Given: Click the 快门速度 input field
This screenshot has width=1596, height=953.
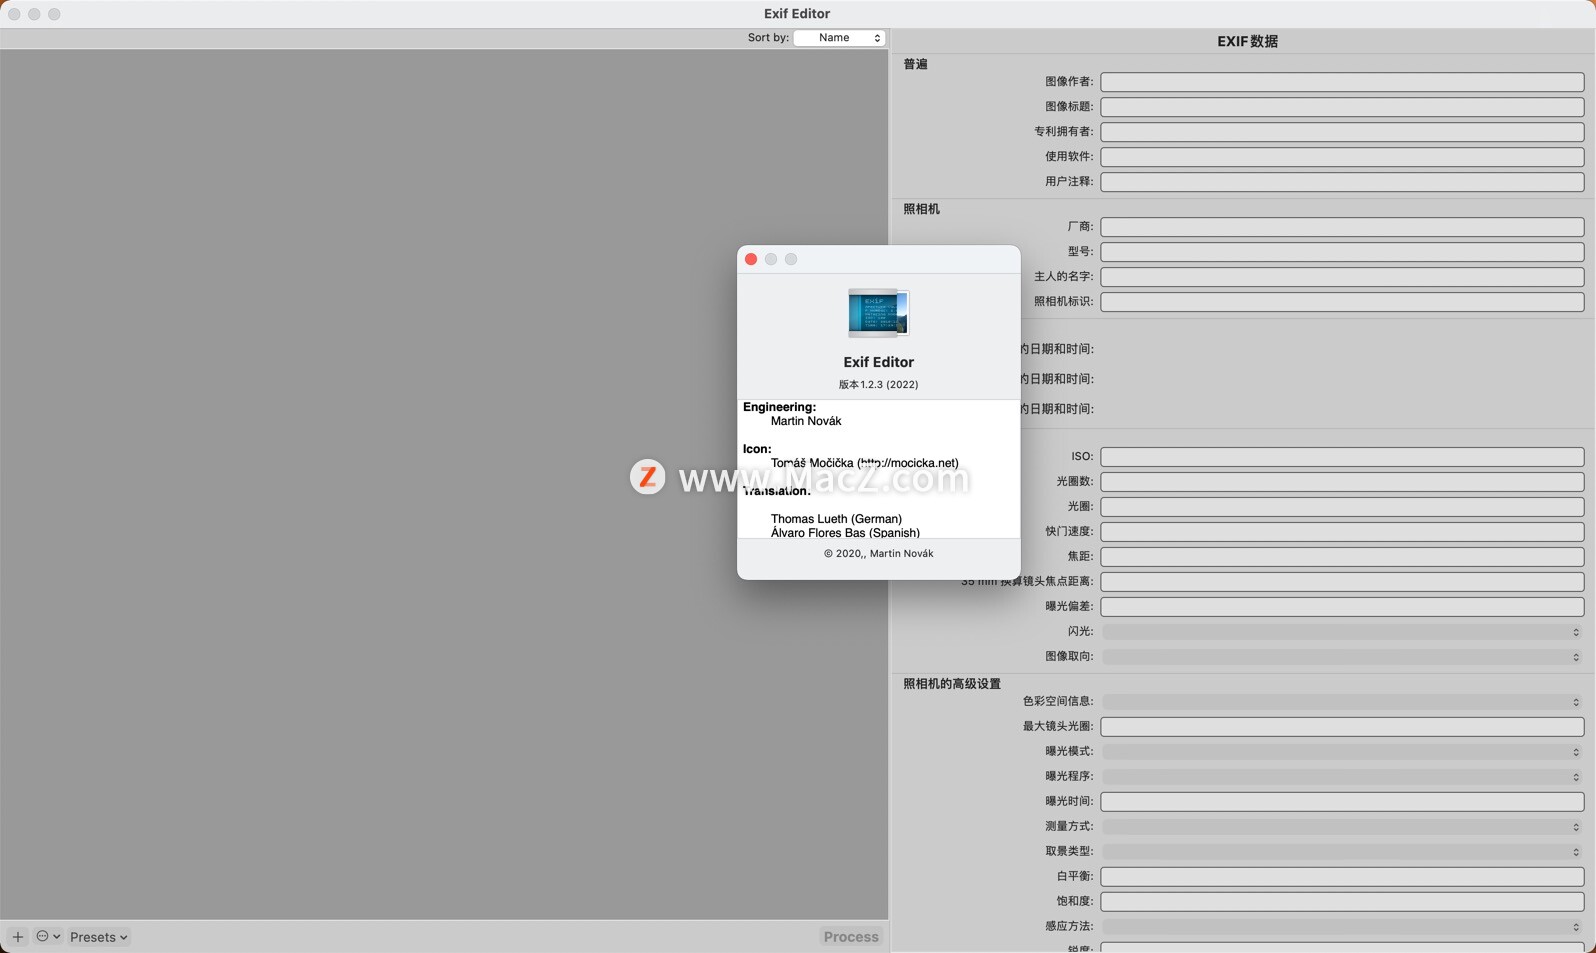Looking at the screenshot, I should [1342, 532].
